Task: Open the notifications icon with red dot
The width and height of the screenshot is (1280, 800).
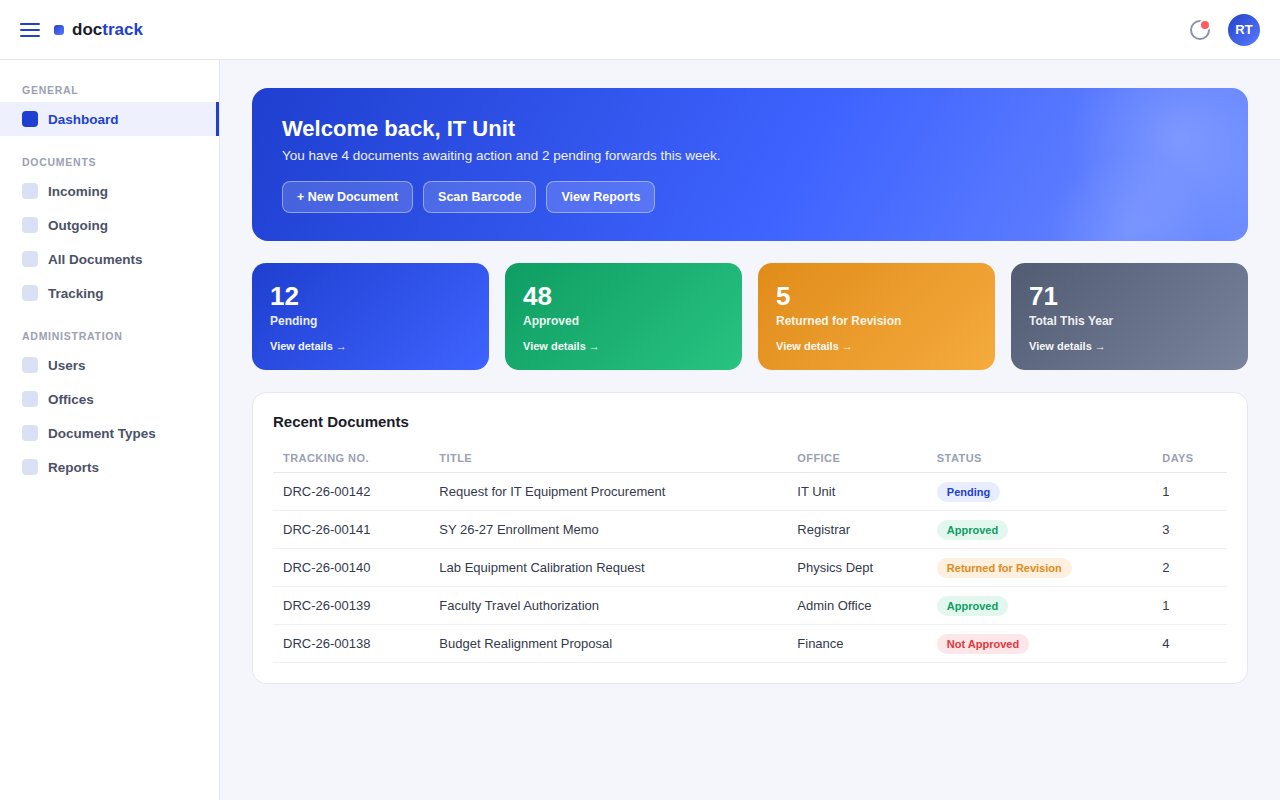Action: (1200, 30)
